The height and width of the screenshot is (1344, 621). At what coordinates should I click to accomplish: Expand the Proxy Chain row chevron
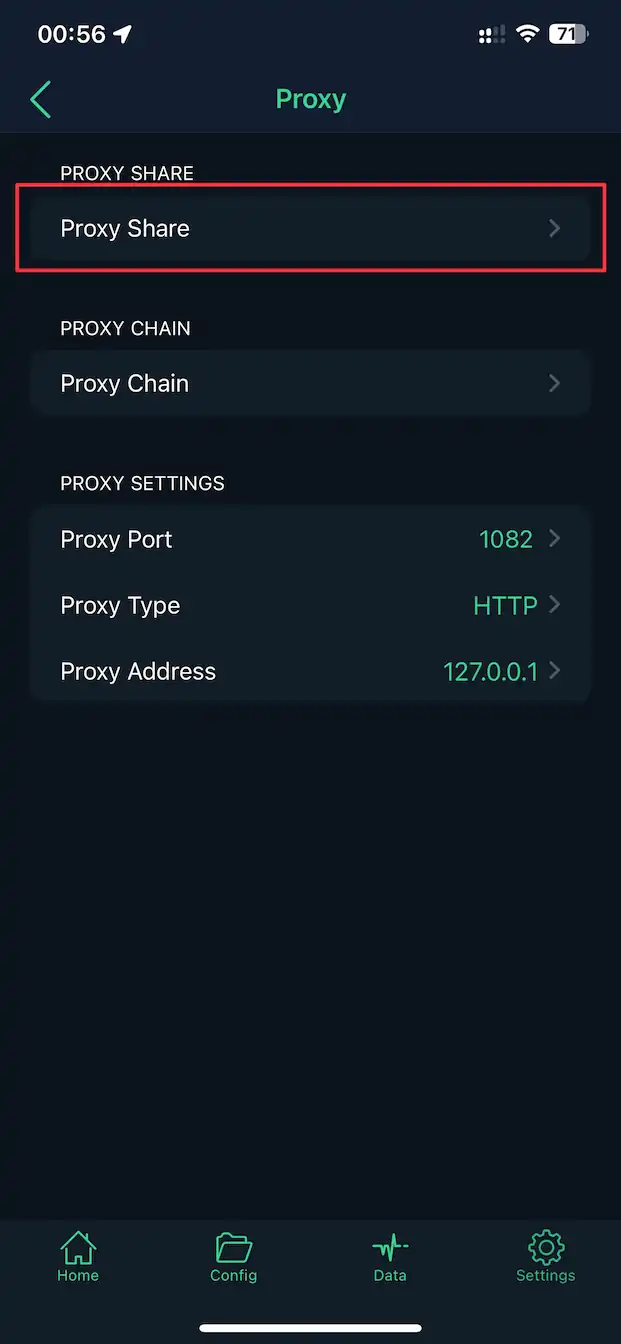coord(555,384)
